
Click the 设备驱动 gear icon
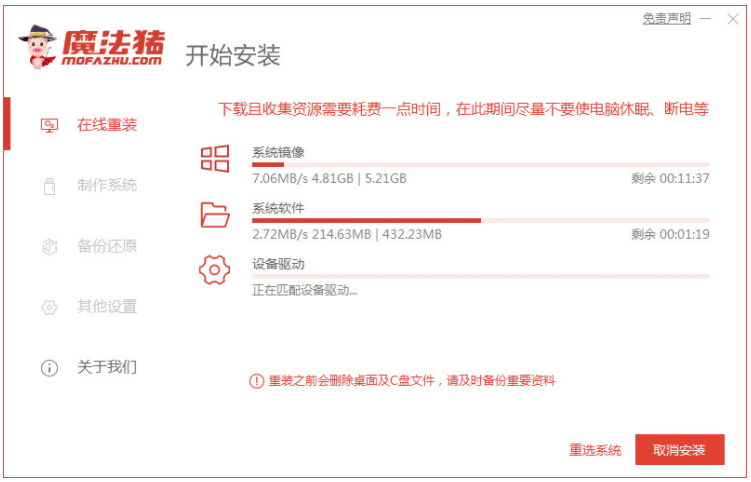[x=215, y=270]
